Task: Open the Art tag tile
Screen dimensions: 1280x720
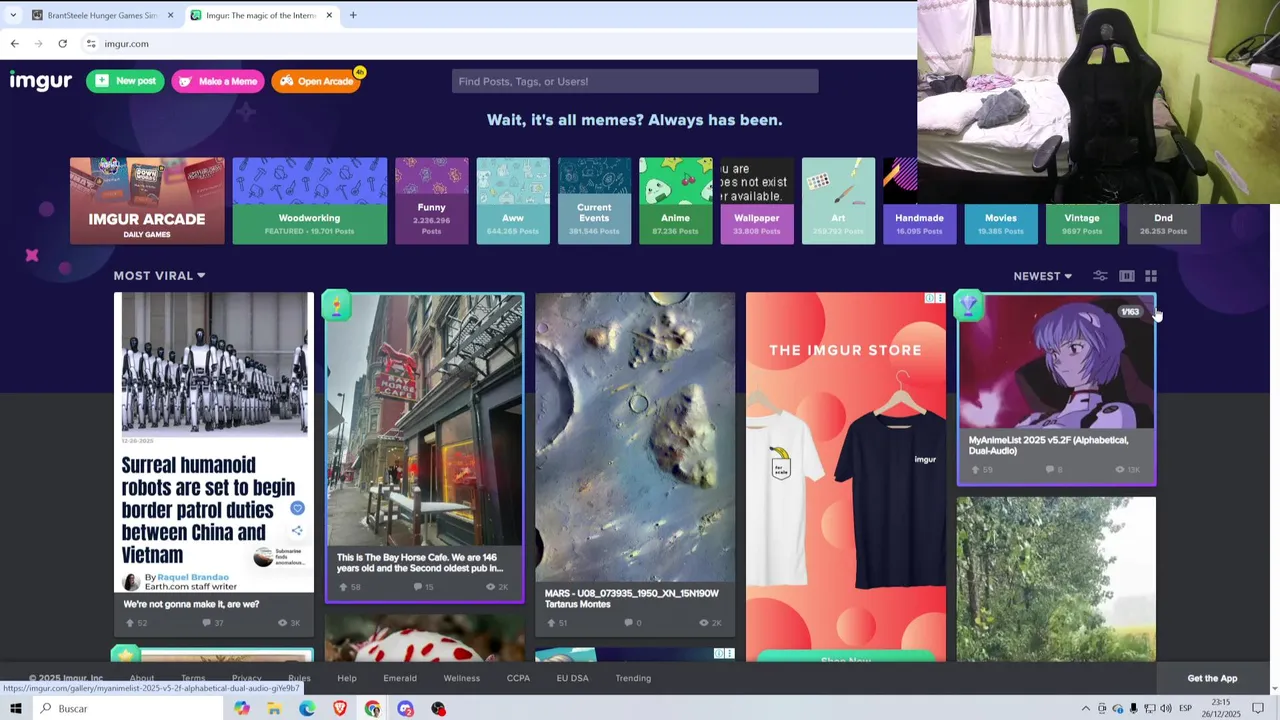Action: (838, 201)
